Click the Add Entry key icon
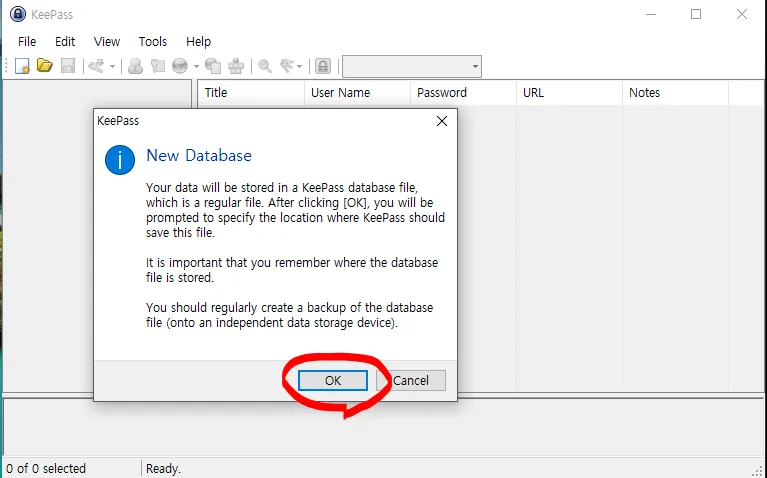The height and width of the screenshot is (478, 767). coord(96,66)
